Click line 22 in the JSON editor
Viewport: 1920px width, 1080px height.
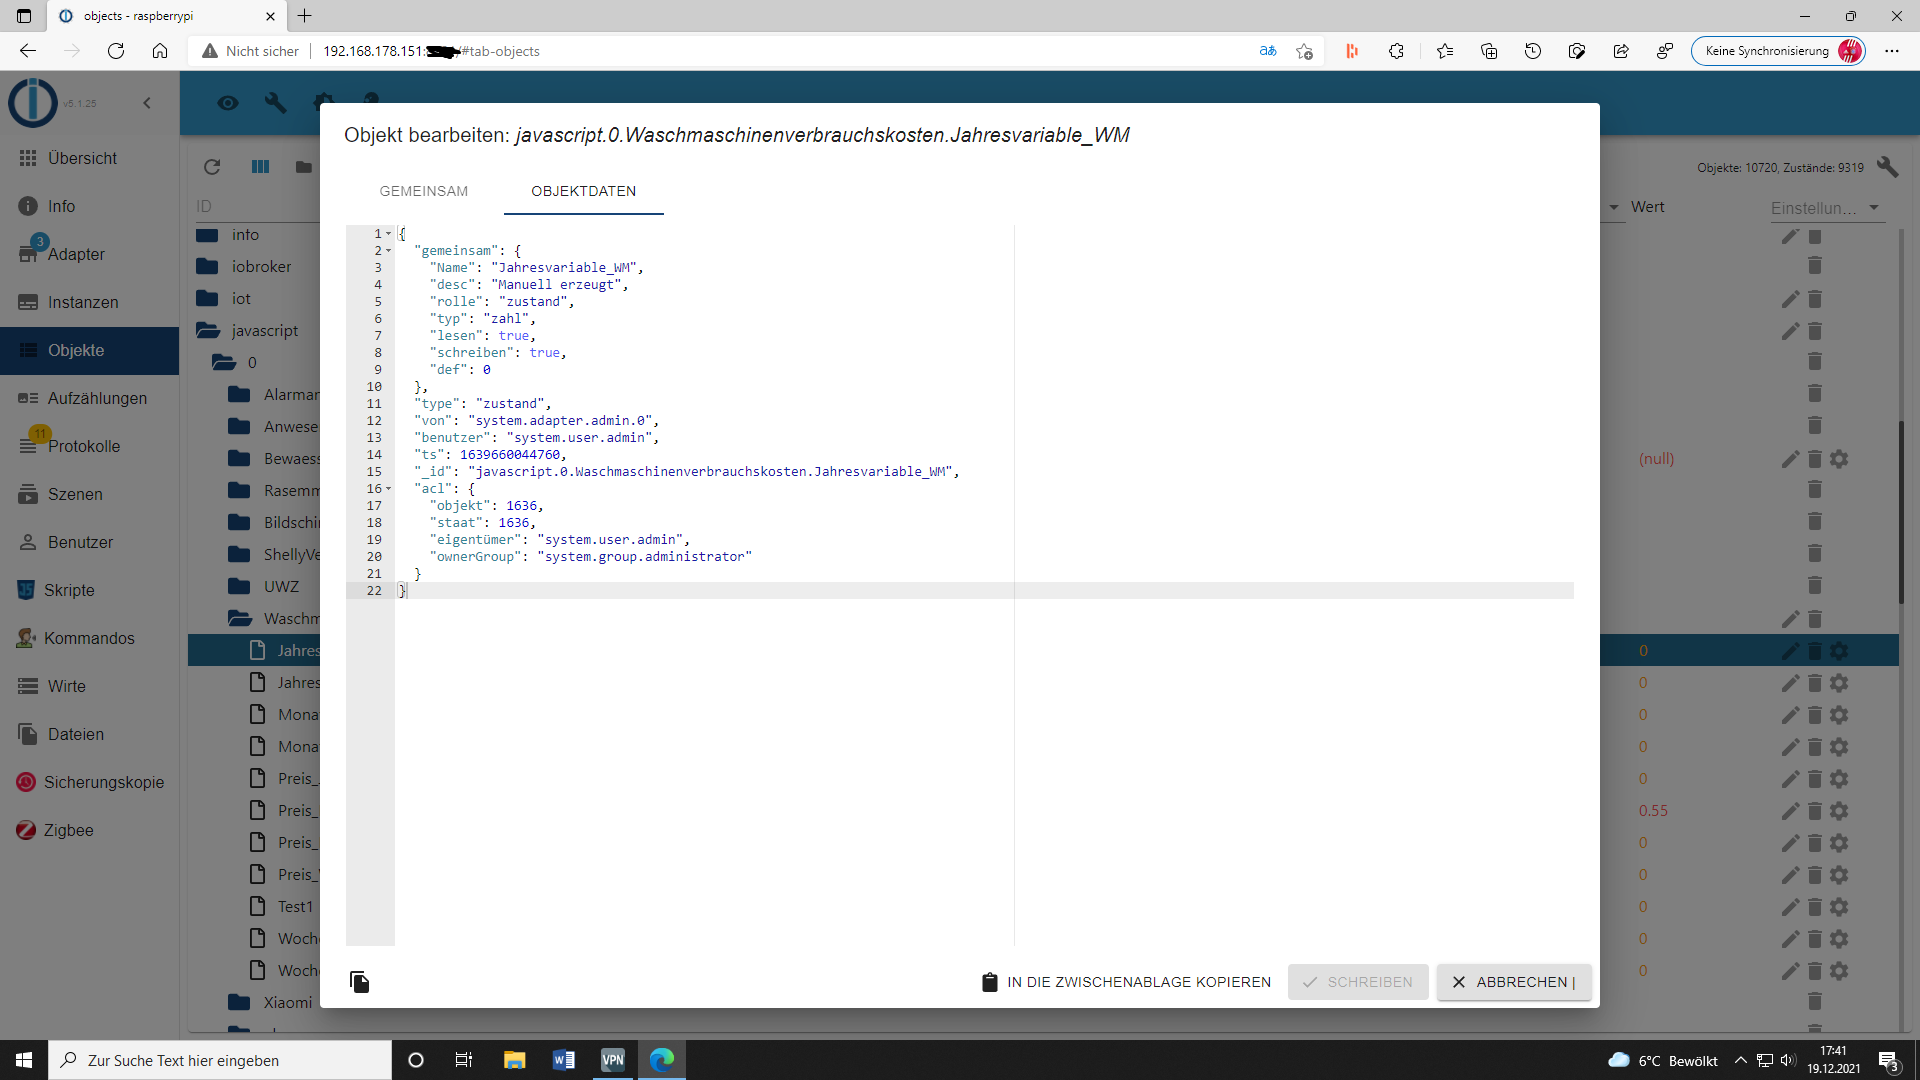point(700,591)
